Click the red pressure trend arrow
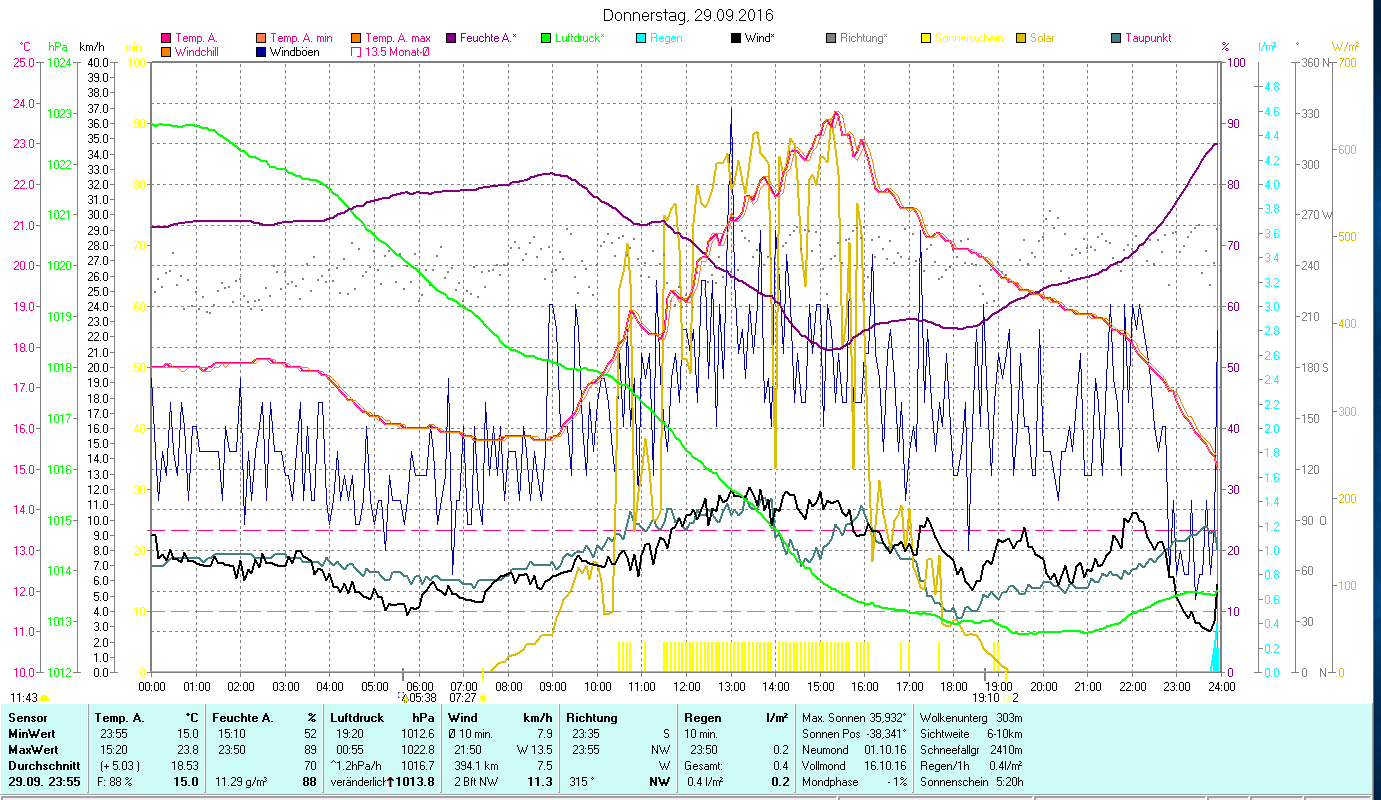Viewport: 1381px width, 800px height. [390, 782]
